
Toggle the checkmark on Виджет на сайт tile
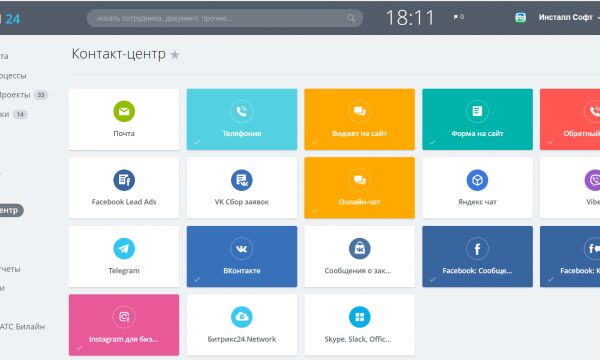pyautogui.click(x=315, y=142)
